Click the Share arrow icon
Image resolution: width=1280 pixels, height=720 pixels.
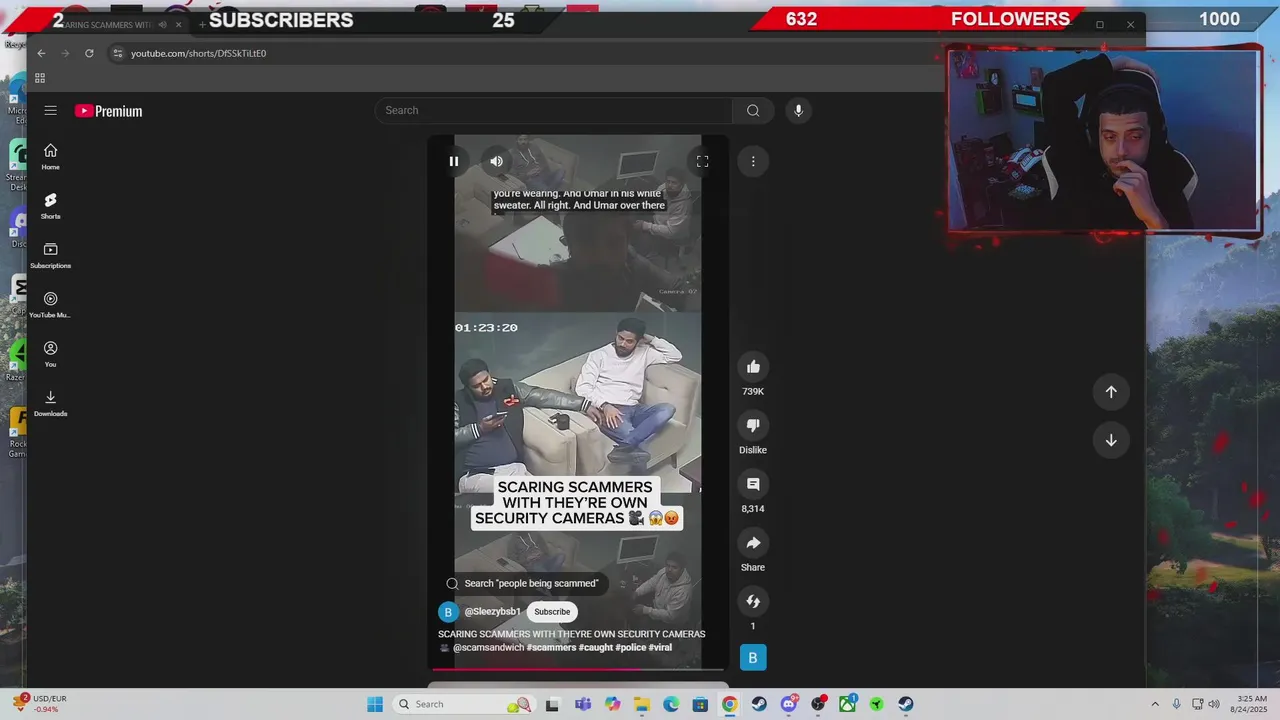(753, 543)
